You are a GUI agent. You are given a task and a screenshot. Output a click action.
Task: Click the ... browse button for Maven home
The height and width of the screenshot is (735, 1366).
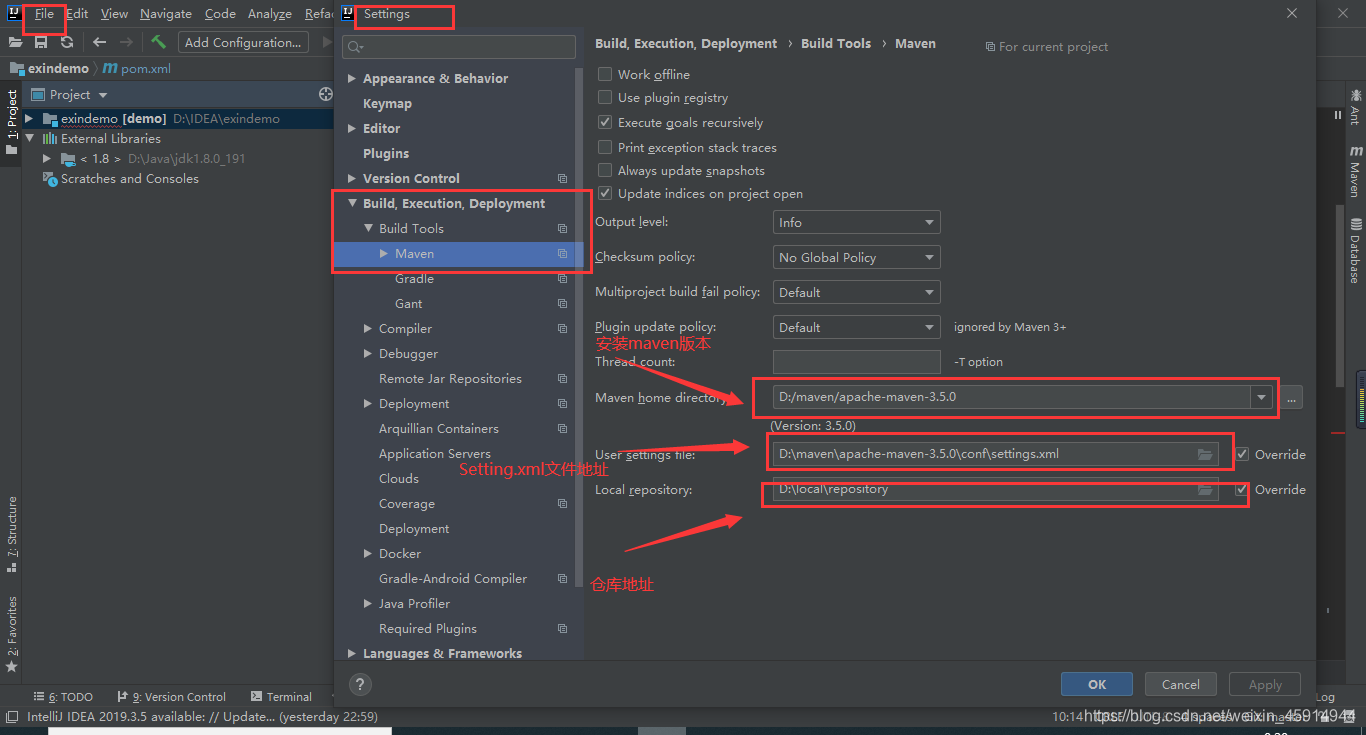pos(1292,397)
